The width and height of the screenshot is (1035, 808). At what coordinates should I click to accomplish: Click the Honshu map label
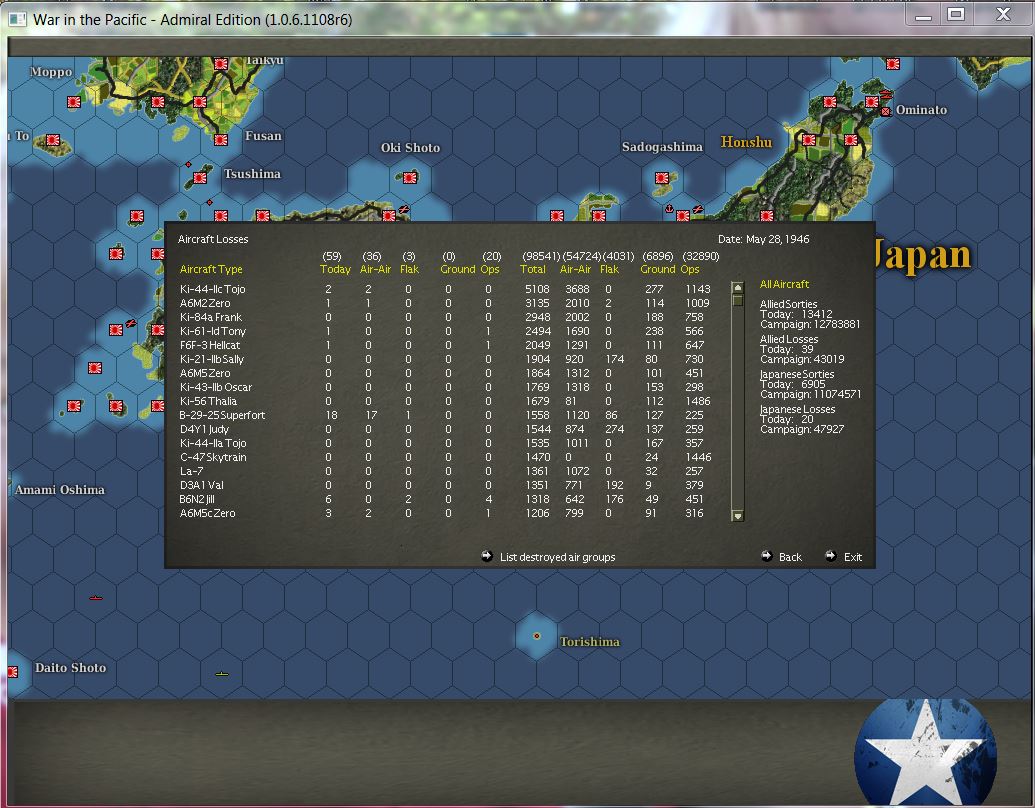tap(746, 142)
